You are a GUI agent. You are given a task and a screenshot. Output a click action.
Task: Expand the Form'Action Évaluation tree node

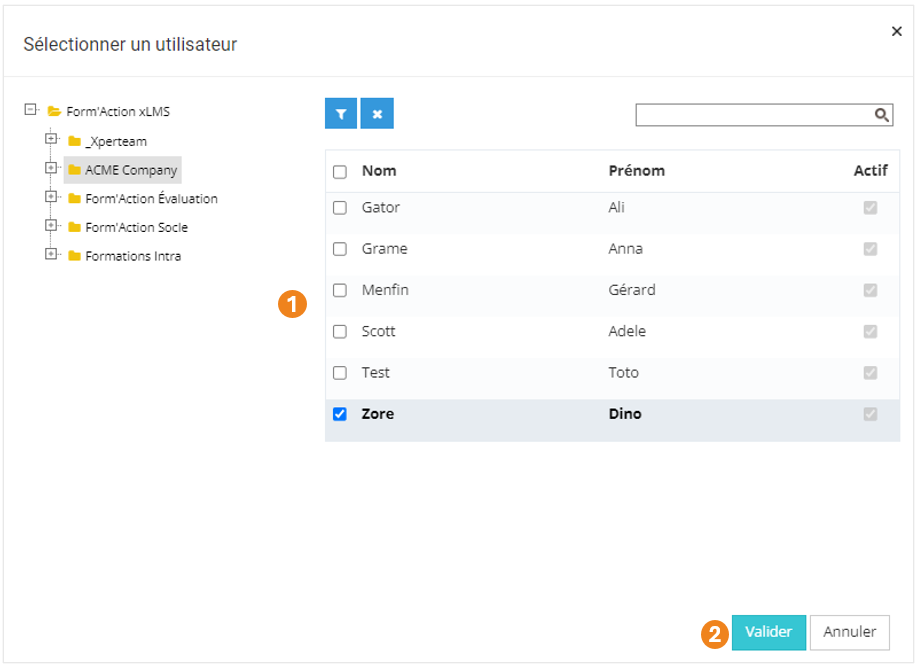(51, 197)
